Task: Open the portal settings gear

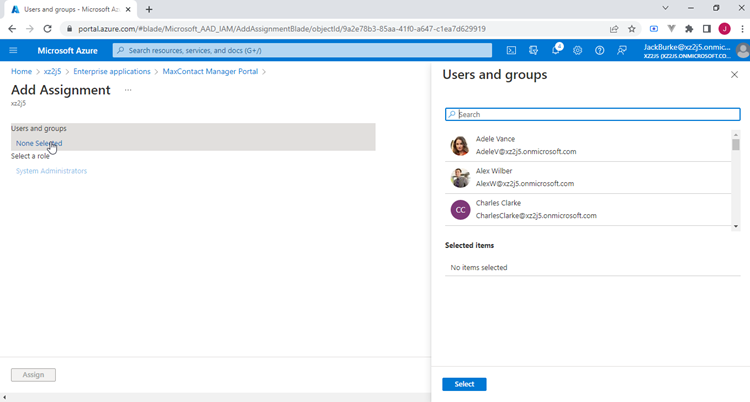Action: [x=578, y=50]
